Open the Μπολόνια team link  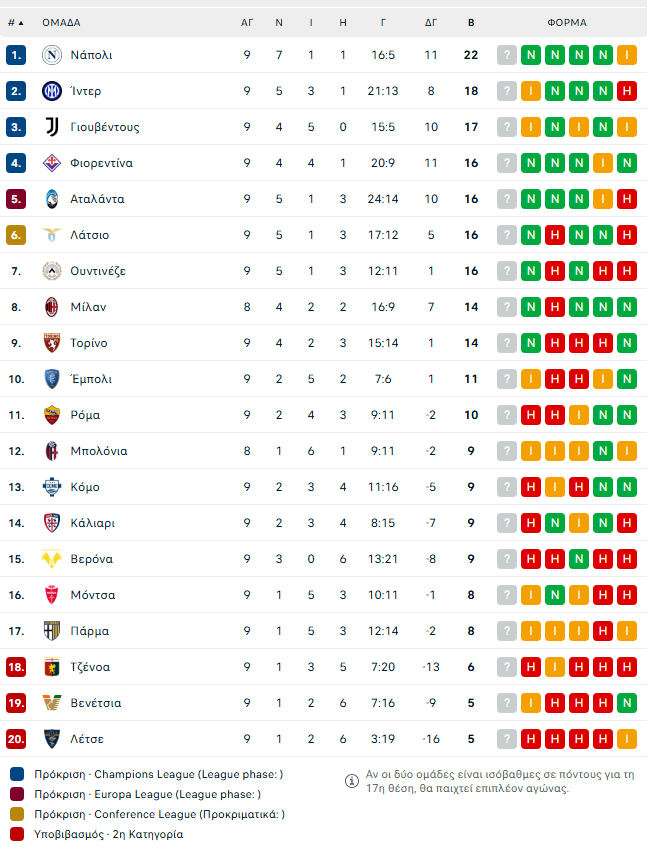pos(99,451)
